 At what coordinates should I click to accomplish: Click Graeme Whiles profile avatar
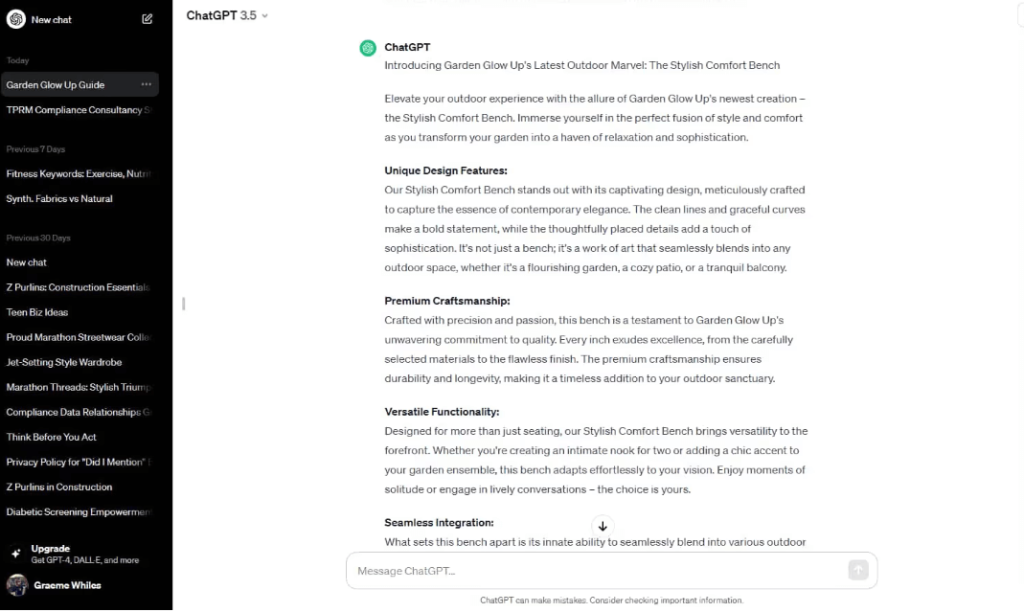pos(18,585)
